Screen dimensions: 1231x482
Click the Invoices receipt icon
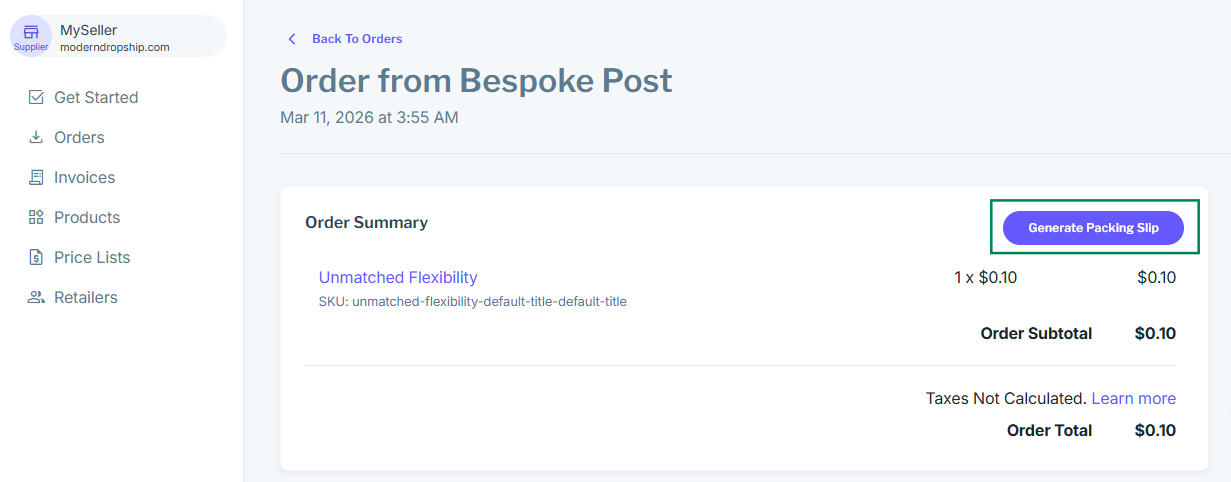37,177
